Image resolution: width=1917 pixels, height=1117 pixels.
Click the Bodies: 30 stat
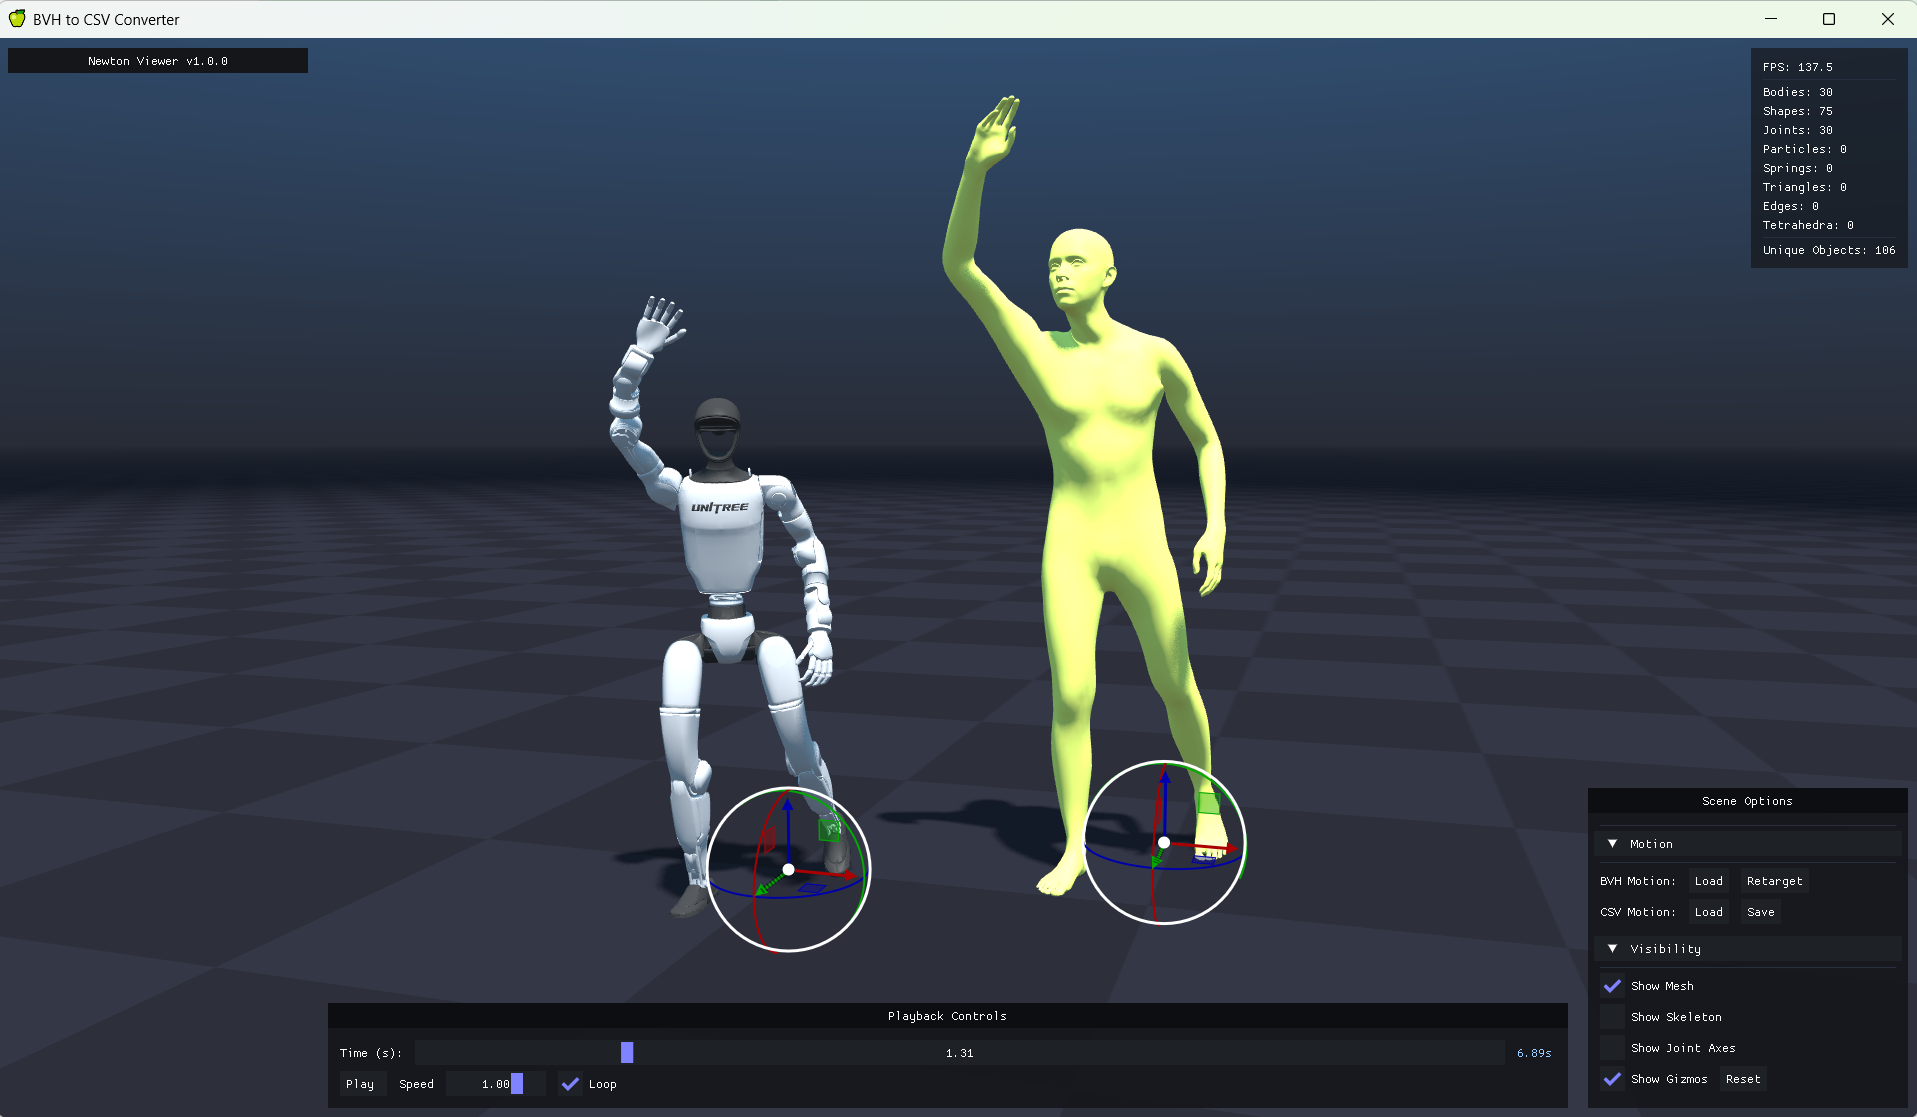tap(1797, 92)
